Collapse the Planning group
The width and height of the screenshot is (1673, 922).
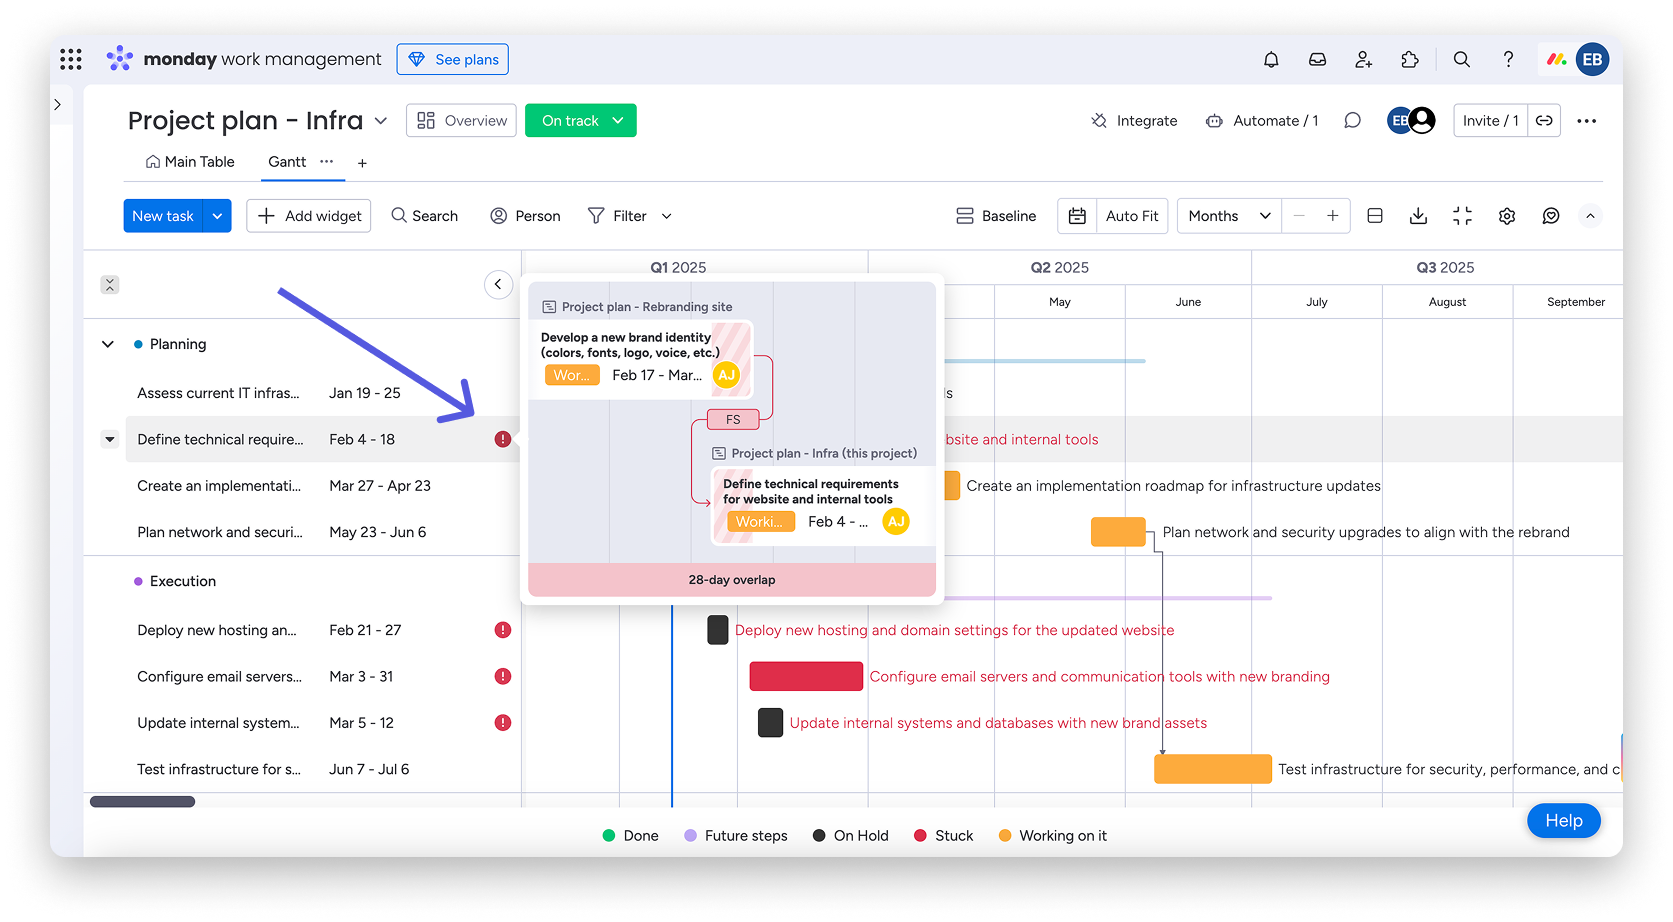(x=108, y=344)
